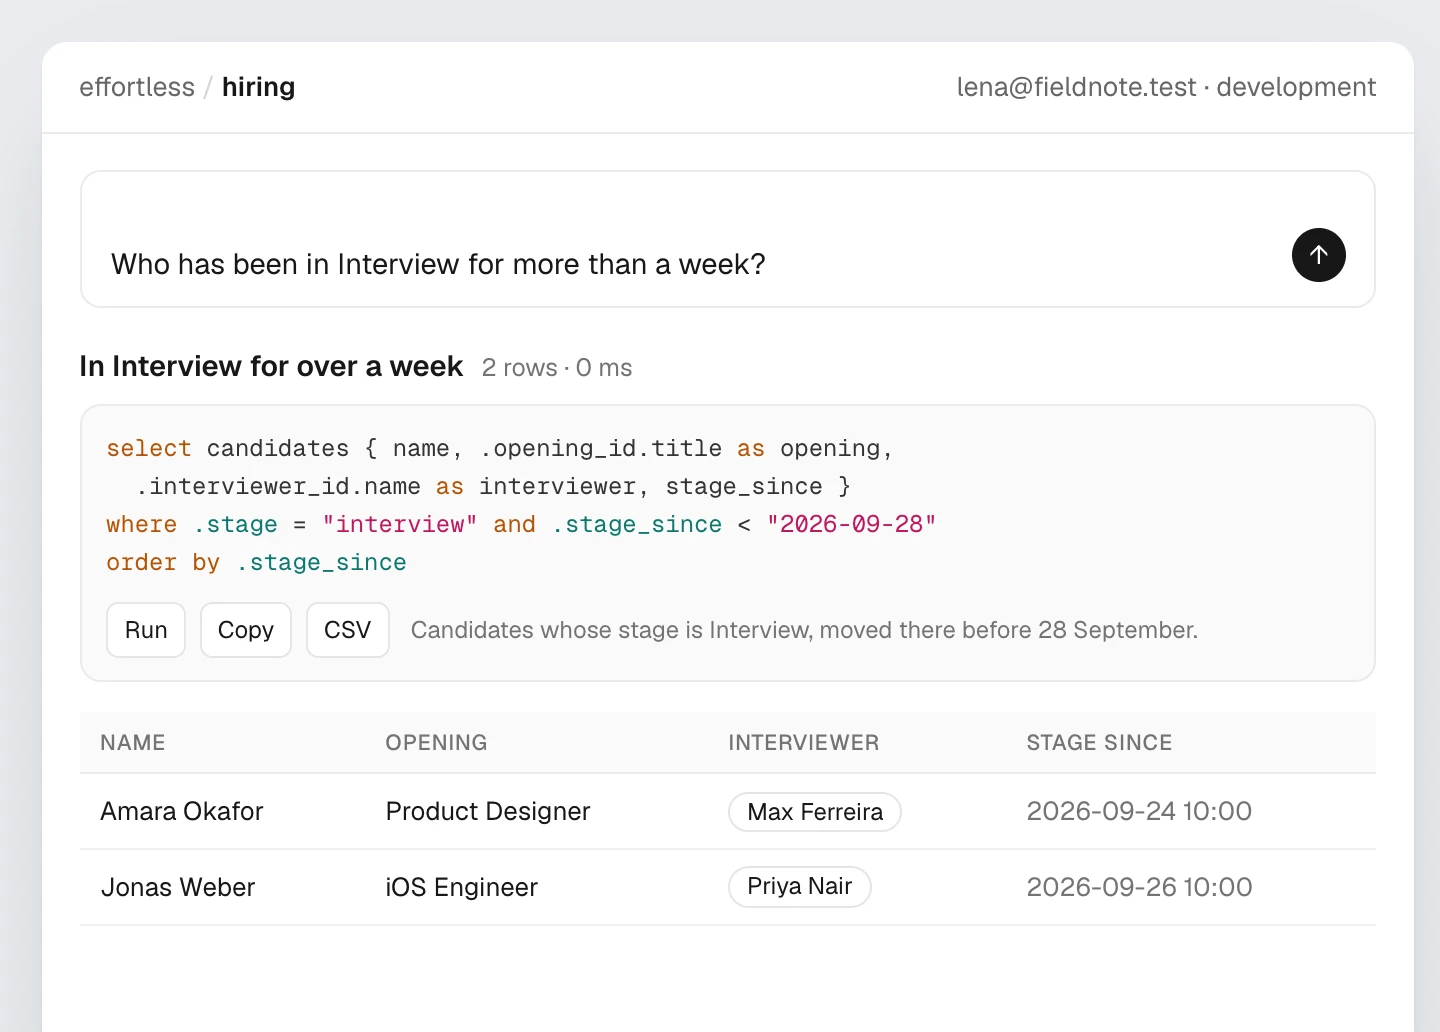Select the Max Ferreira interviewer chip
The width and height of the screenshot is (1440, 1032).
815,812
